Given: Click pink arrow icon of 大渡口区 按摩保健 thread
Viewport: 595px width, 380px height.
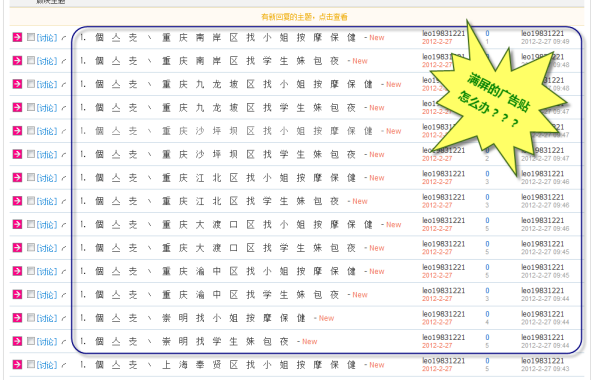Looking at the screenshot, I should coord(17,224).
